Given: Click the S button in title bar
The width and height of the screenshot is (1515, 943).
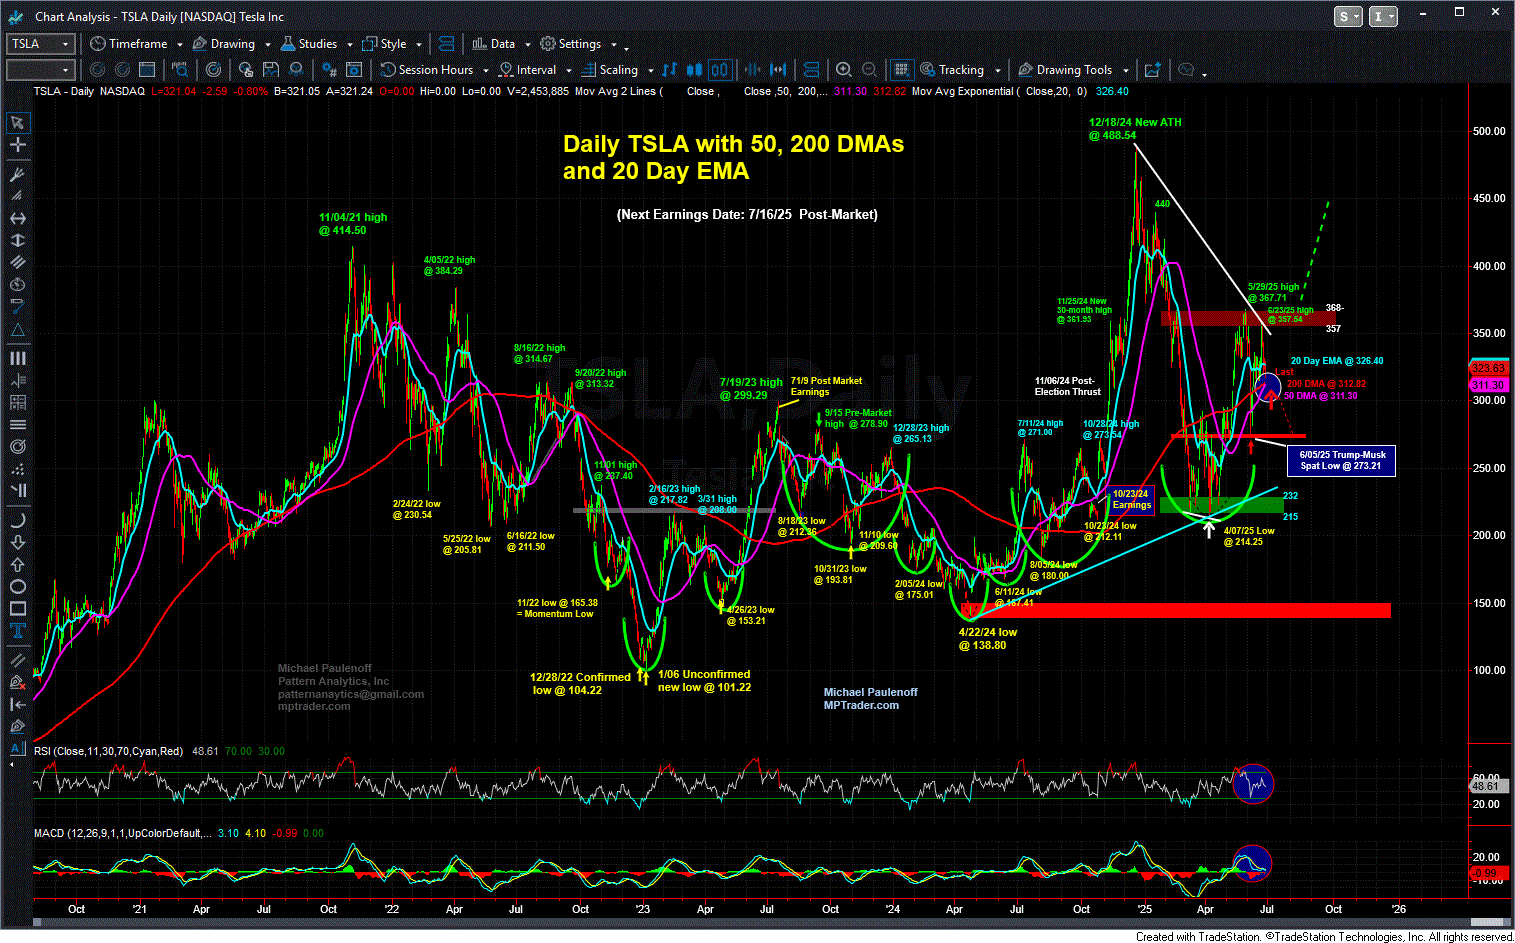Looking at the screenshot, I should pos(1348,16).
